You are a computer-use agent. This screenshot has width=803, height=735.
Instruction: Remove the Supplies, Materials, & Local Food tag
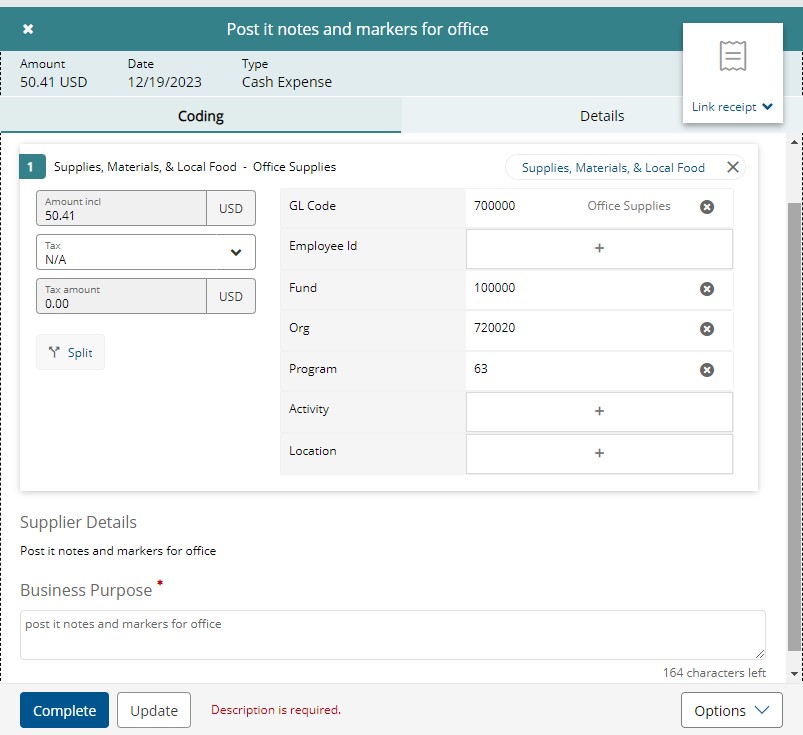click(733, 167)
